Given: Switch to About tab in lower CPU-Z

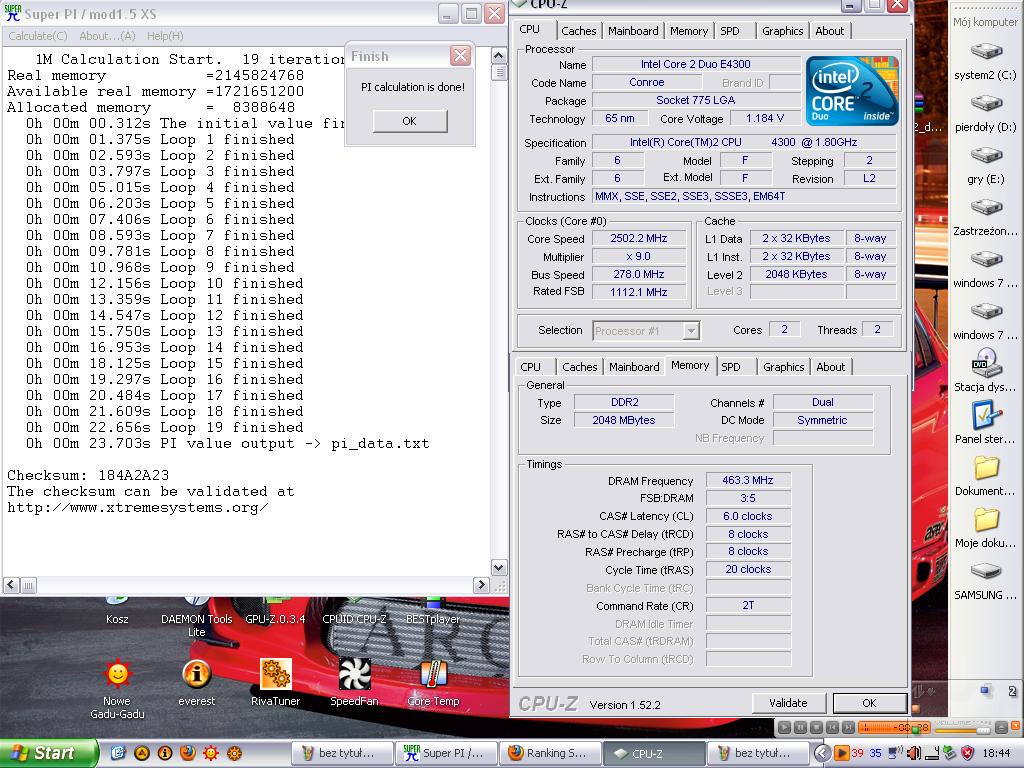Looking at the screenshot, I should pyautogui.click(x=831, y=367).
